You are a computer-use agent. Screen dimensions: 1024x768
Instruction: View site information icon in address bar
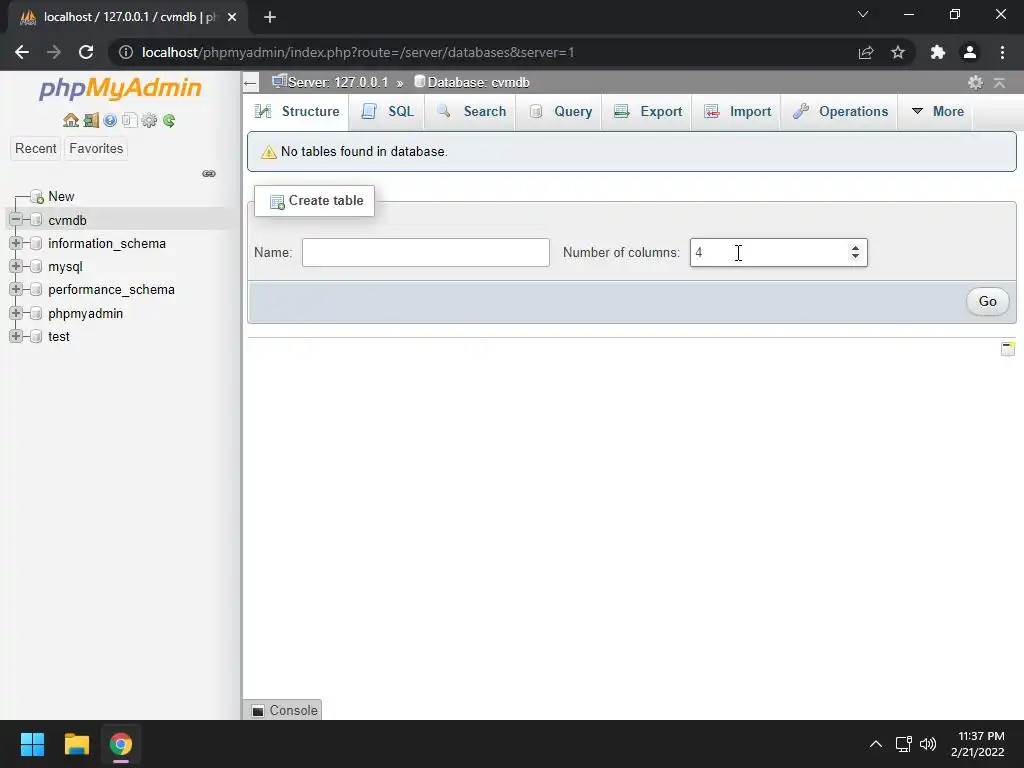tap(126, 52)
